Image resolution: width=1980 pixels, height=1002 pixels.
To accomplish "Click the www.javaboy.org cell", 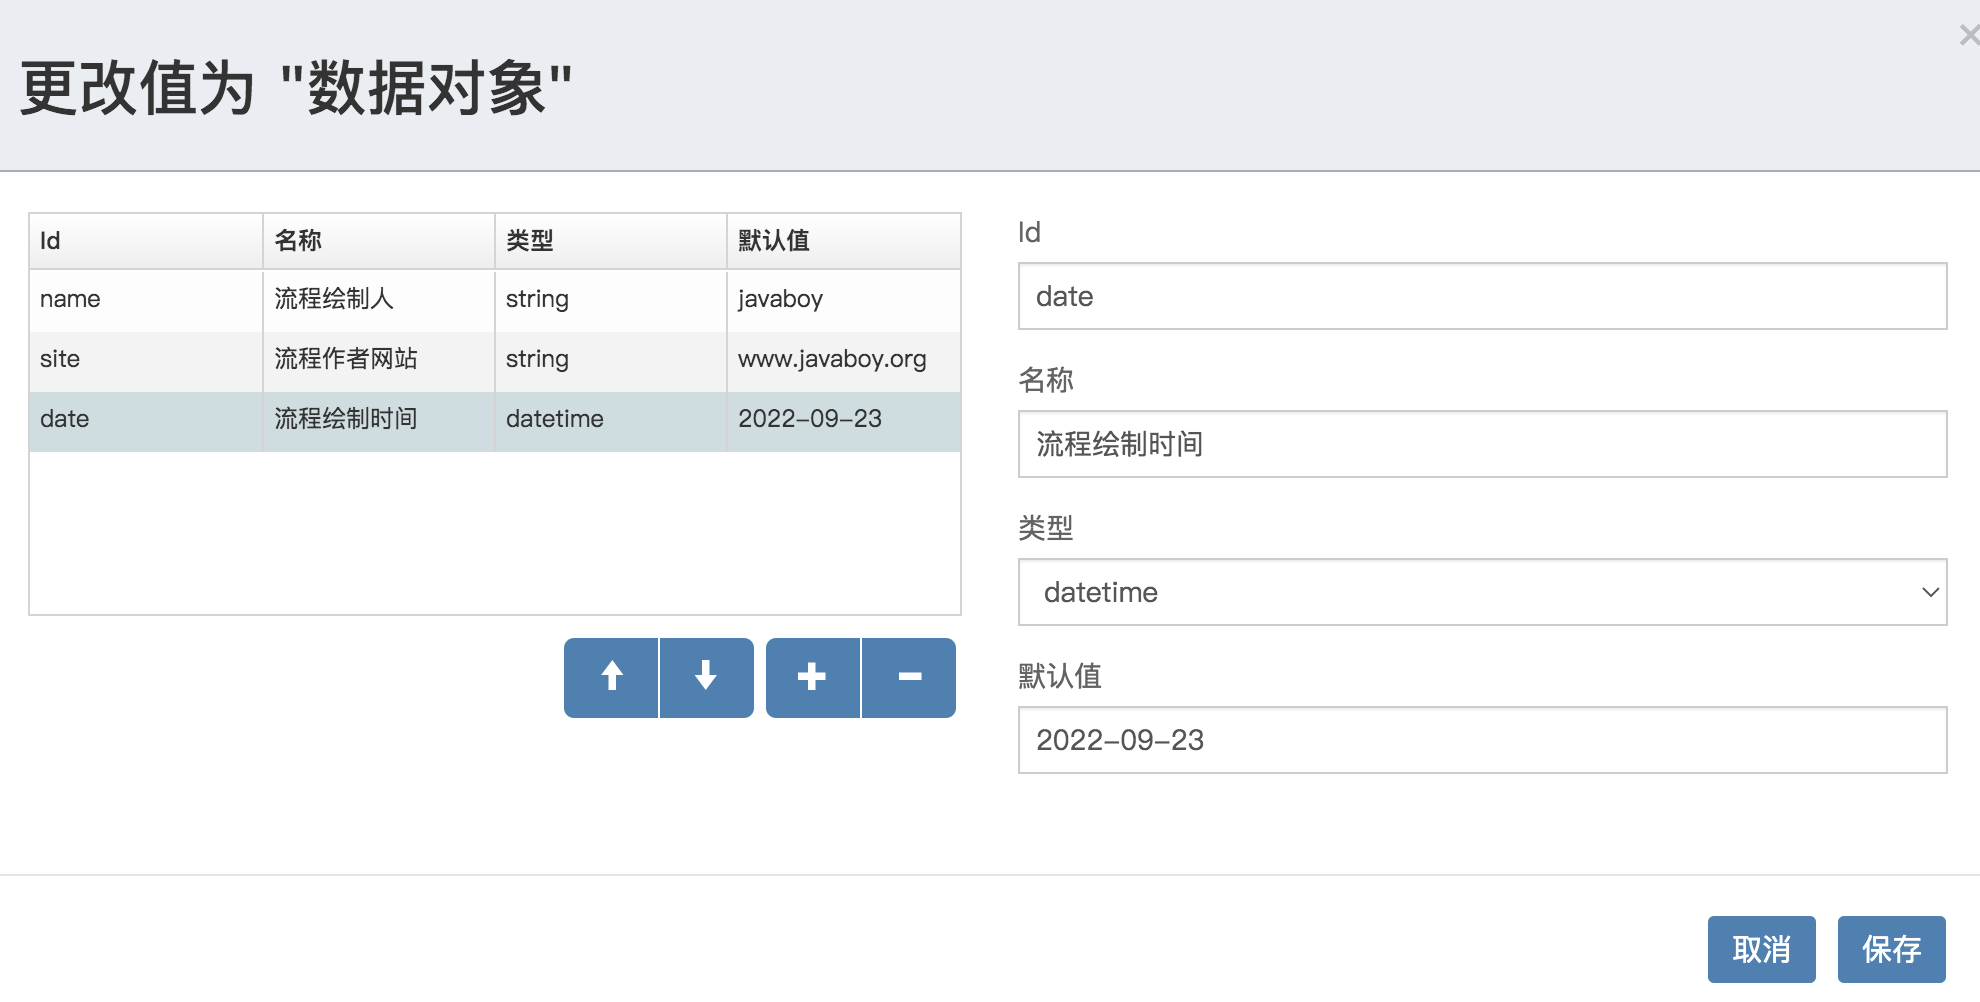I will point(832,359).
